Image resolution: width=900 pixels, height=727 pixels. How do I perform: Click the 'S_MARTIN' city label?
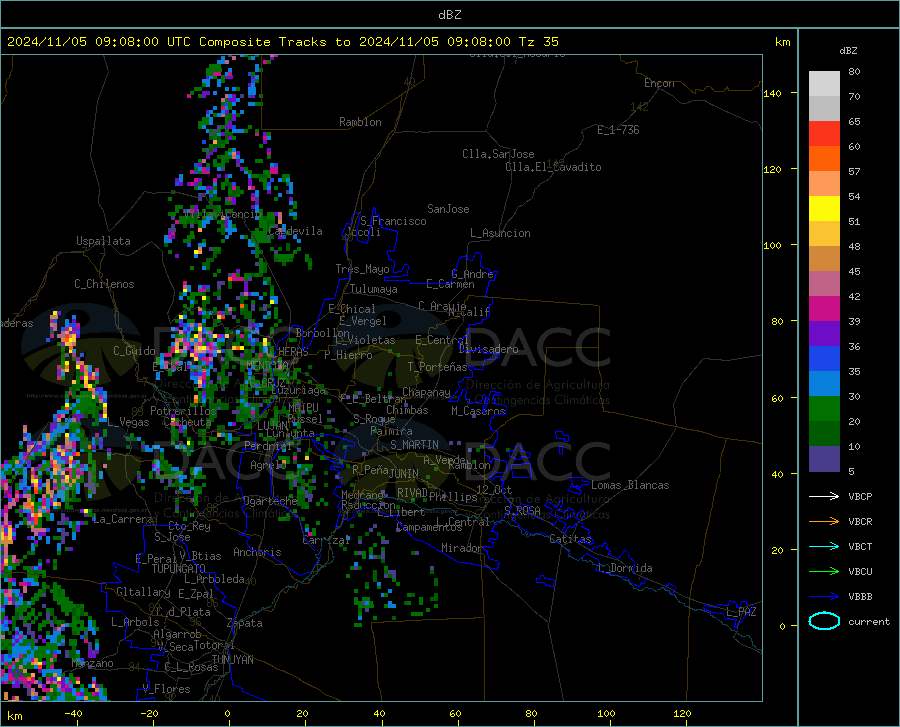pyautogui.click(x=414, y=445)
